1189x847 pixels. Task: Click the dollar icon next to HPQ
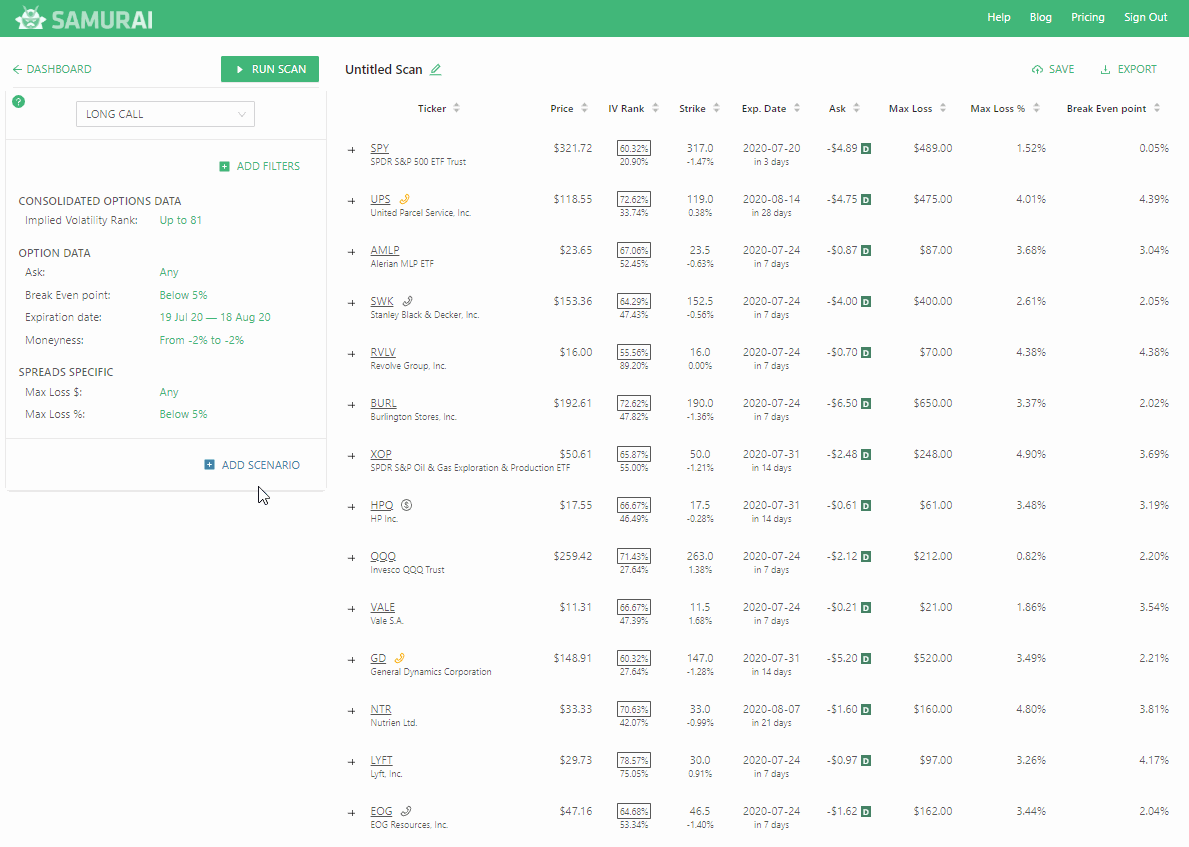click(406, 505)
